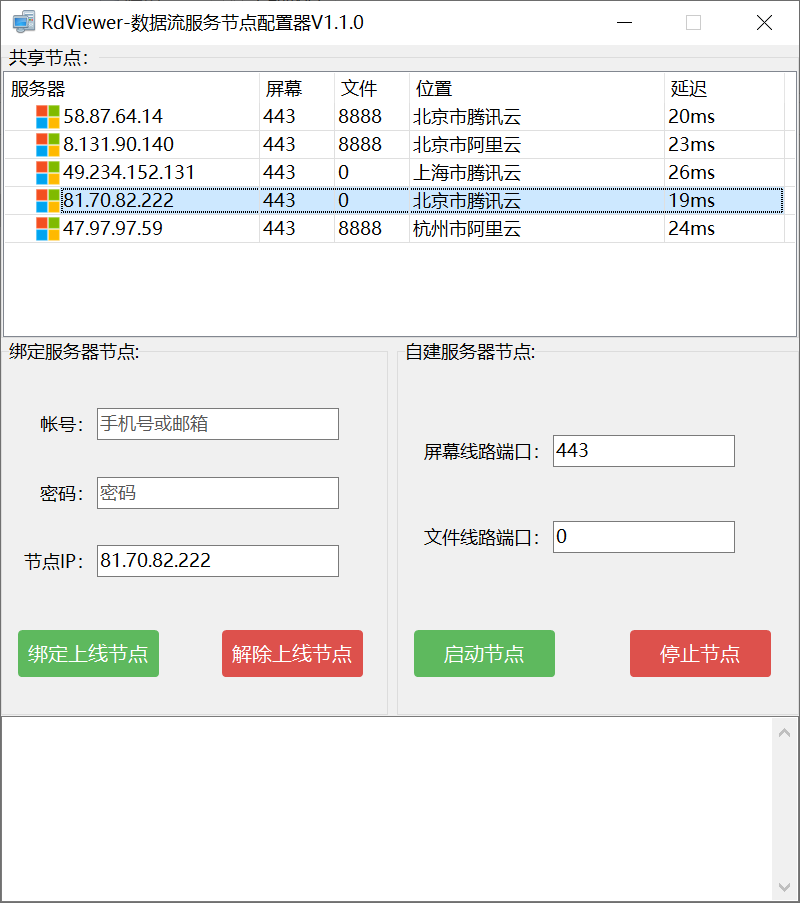Click the Windows icon beside server 47.97.97.59
Screen dimensions: 800x903
[x=47, y=228]
